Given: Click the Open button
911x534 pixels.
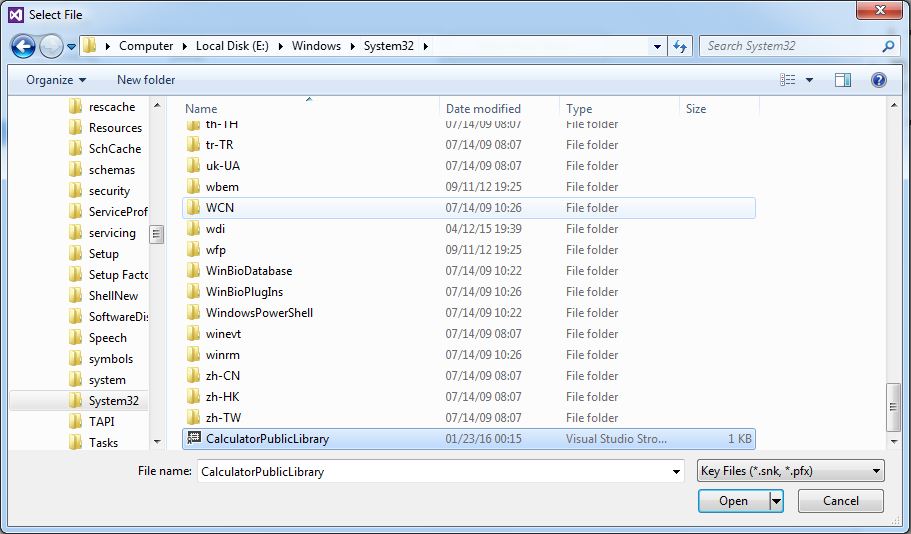Looking at the screenshot, I should [x=734, y=501].
